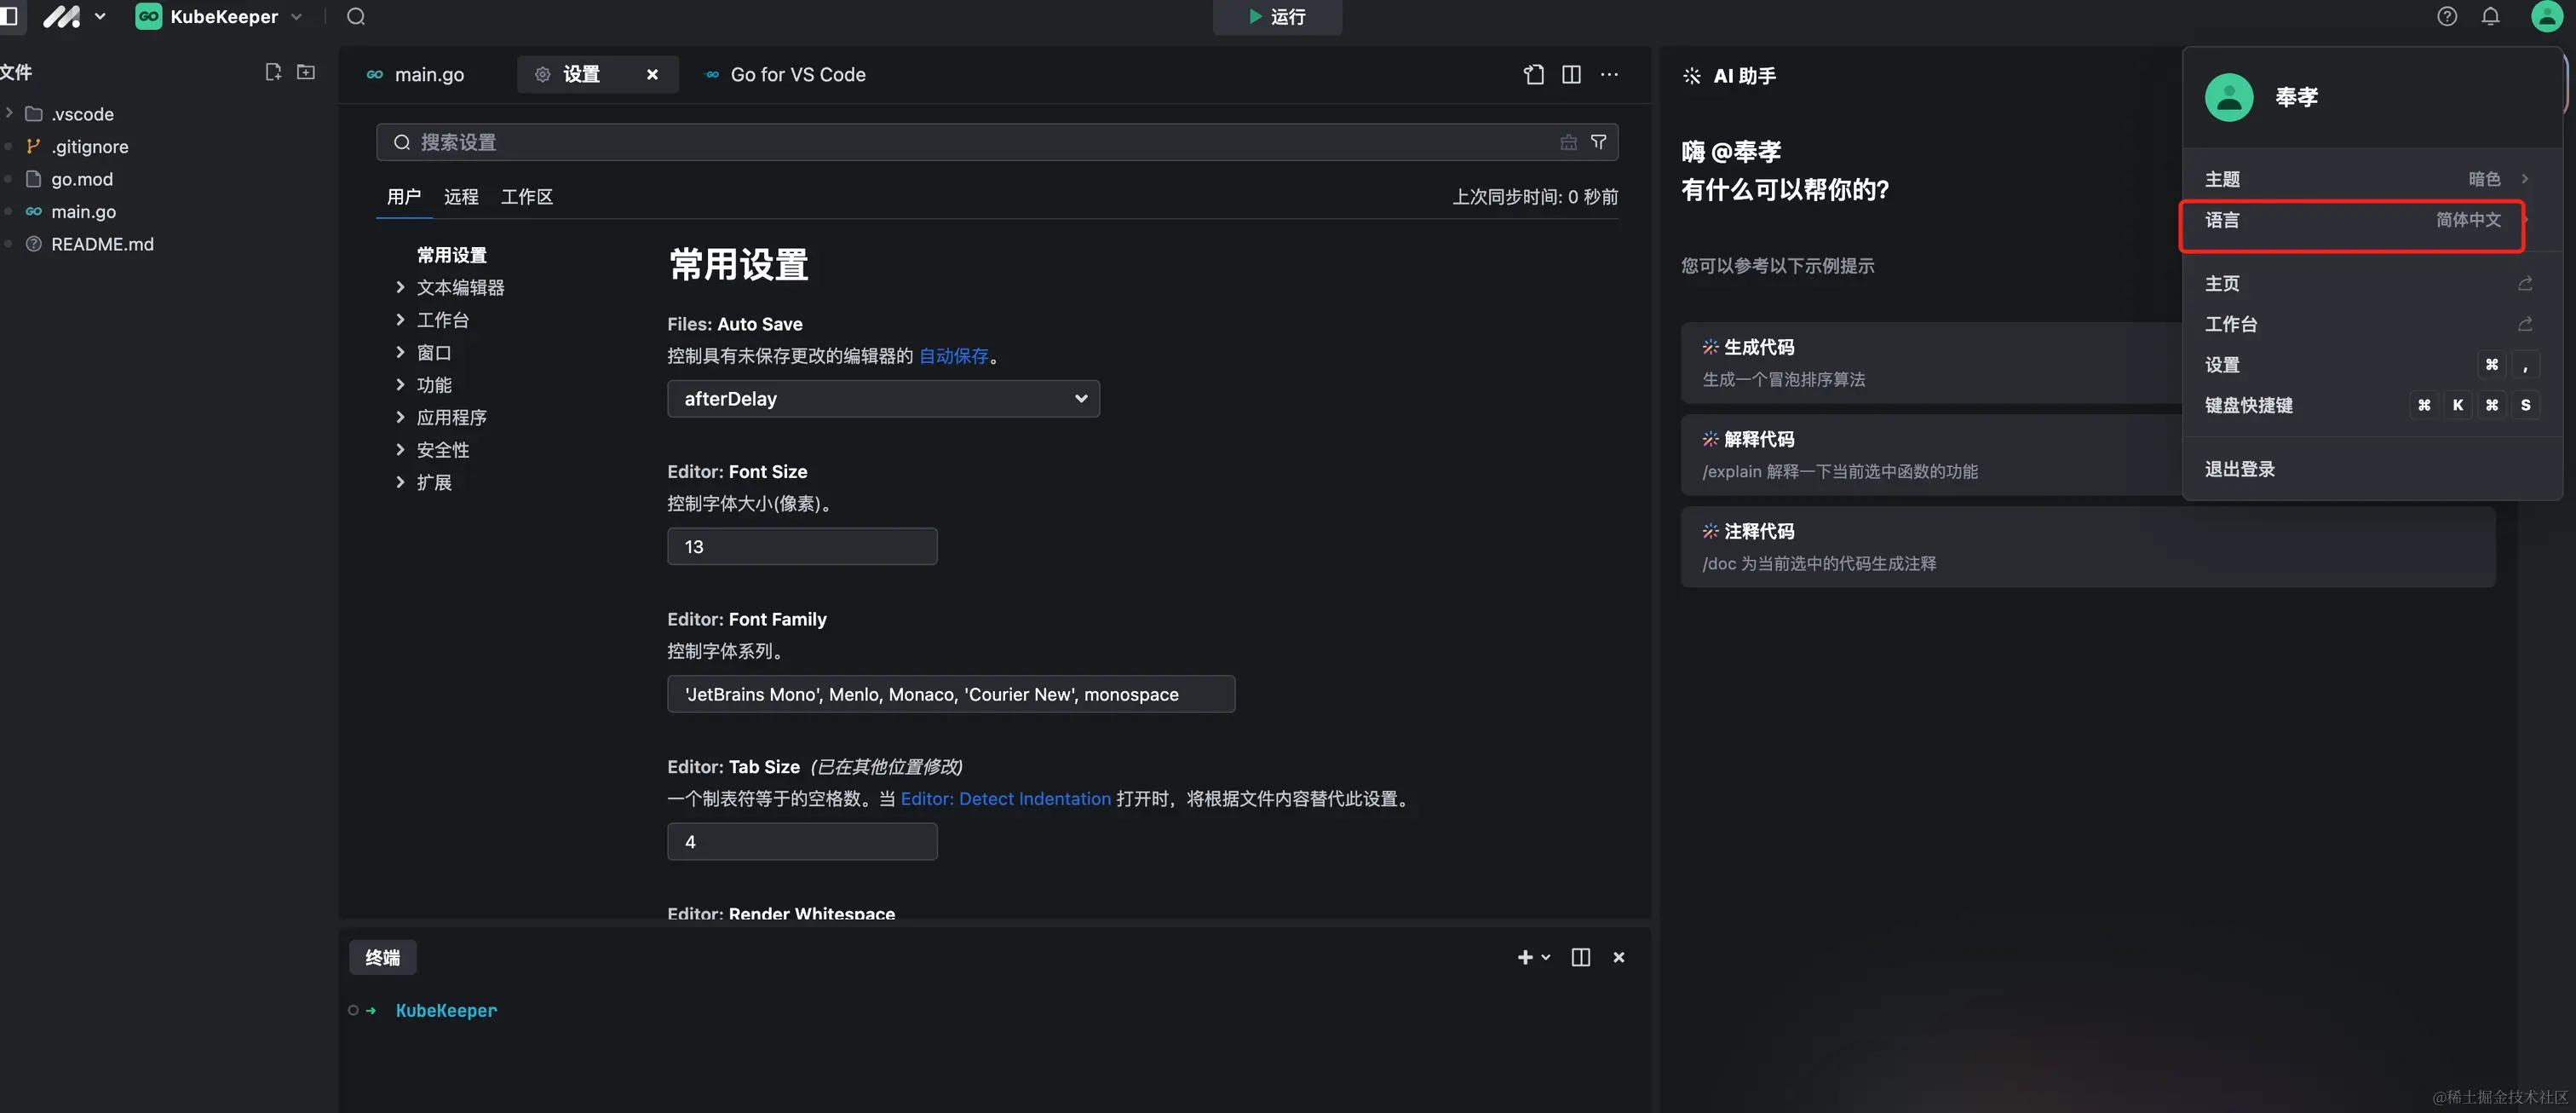Image resolution: width=2576 pixels, height=1113 pixels.
Task: Choose the 注释代码 example prompt
Action: tap(2088, 547)
